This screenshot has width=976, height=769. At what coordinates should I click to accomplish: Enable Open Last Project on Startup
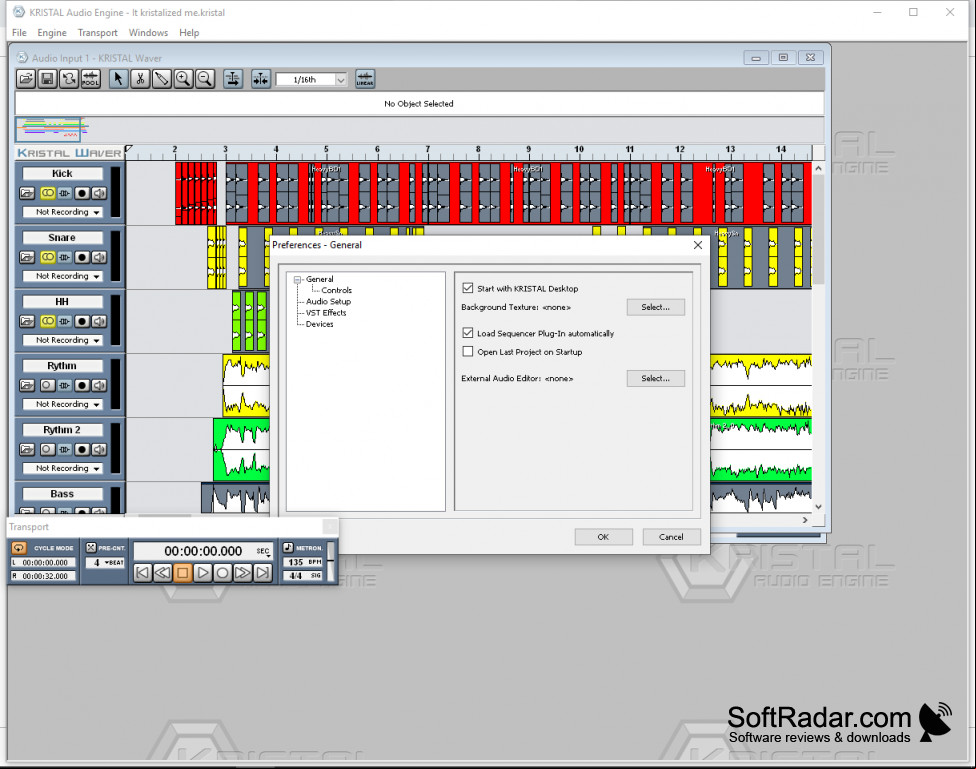click(468, 352)
